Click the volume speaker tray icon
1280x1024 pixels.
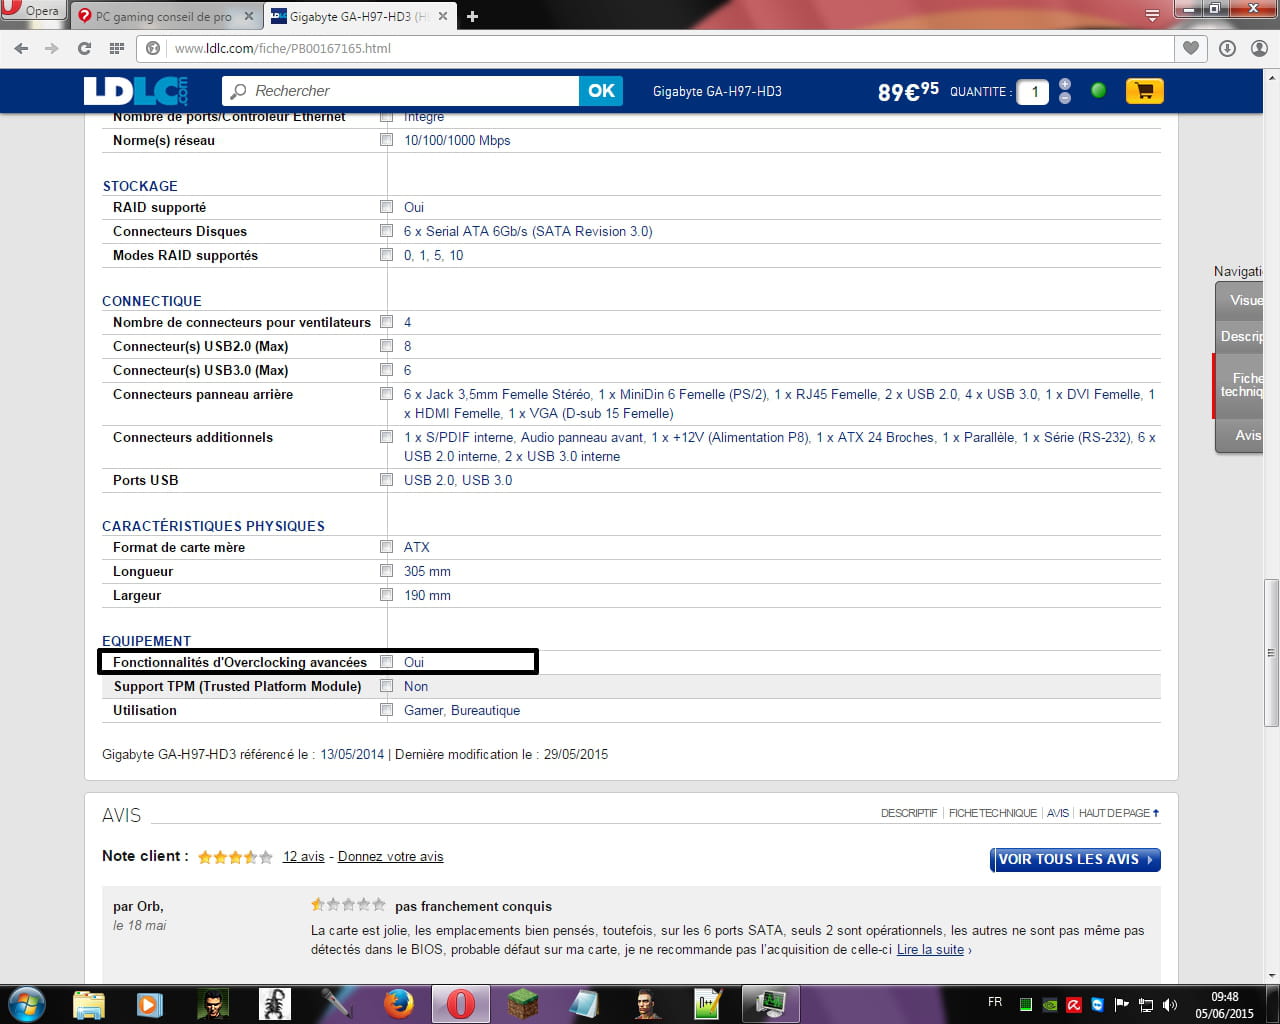(1170, 1004)
